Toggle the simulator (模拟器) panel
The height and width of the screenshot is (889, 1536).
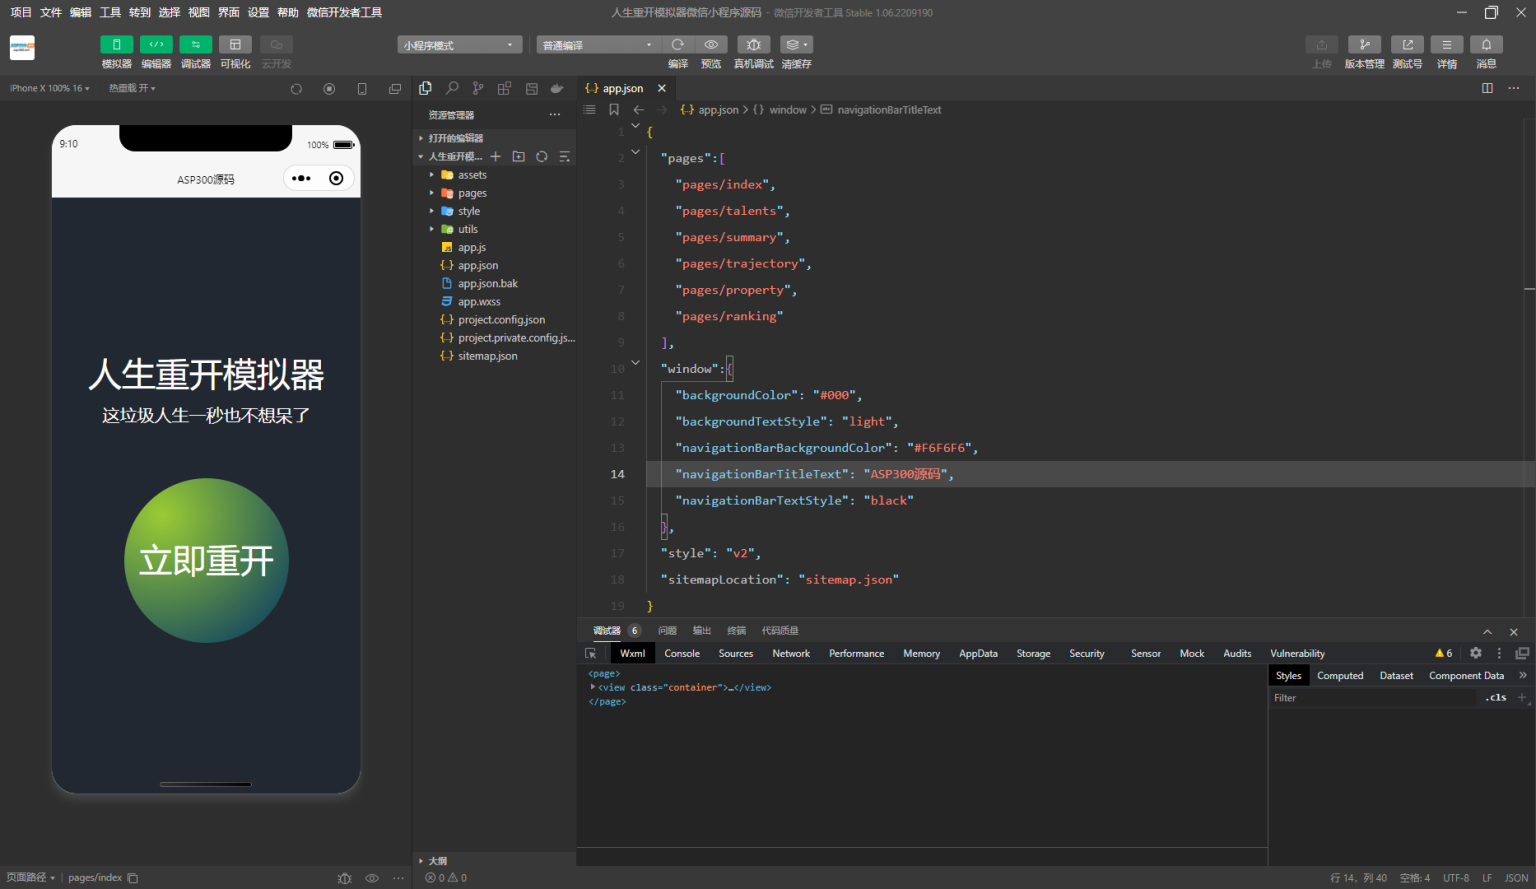tap(116, 45)
